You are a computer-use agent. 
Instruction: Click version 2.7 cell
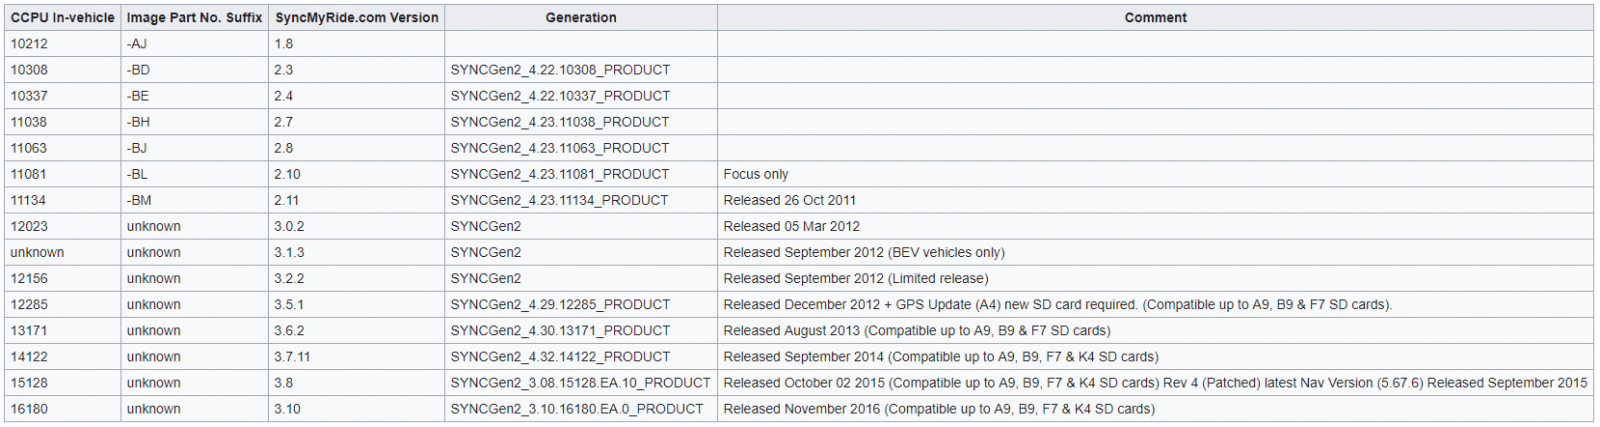pos(356,122)
